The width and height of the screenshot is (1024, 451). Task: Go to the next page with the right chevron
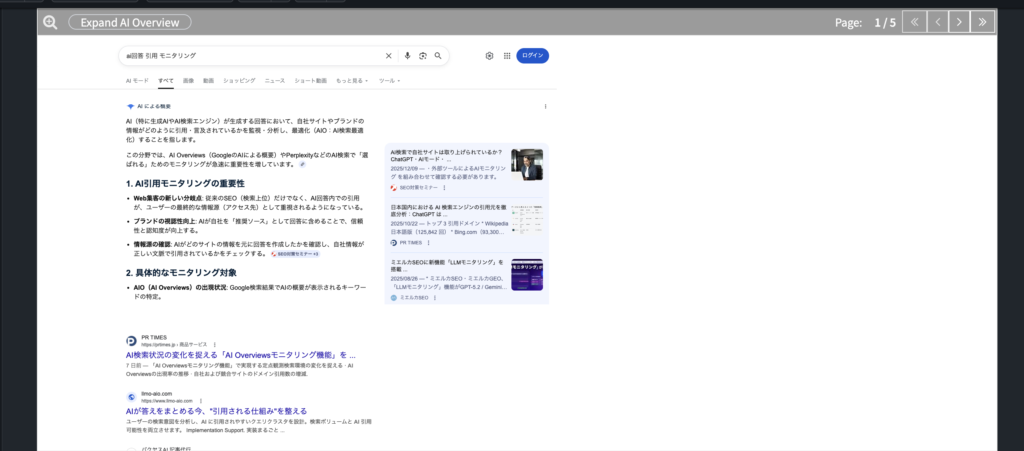click(x=958, y=21)
